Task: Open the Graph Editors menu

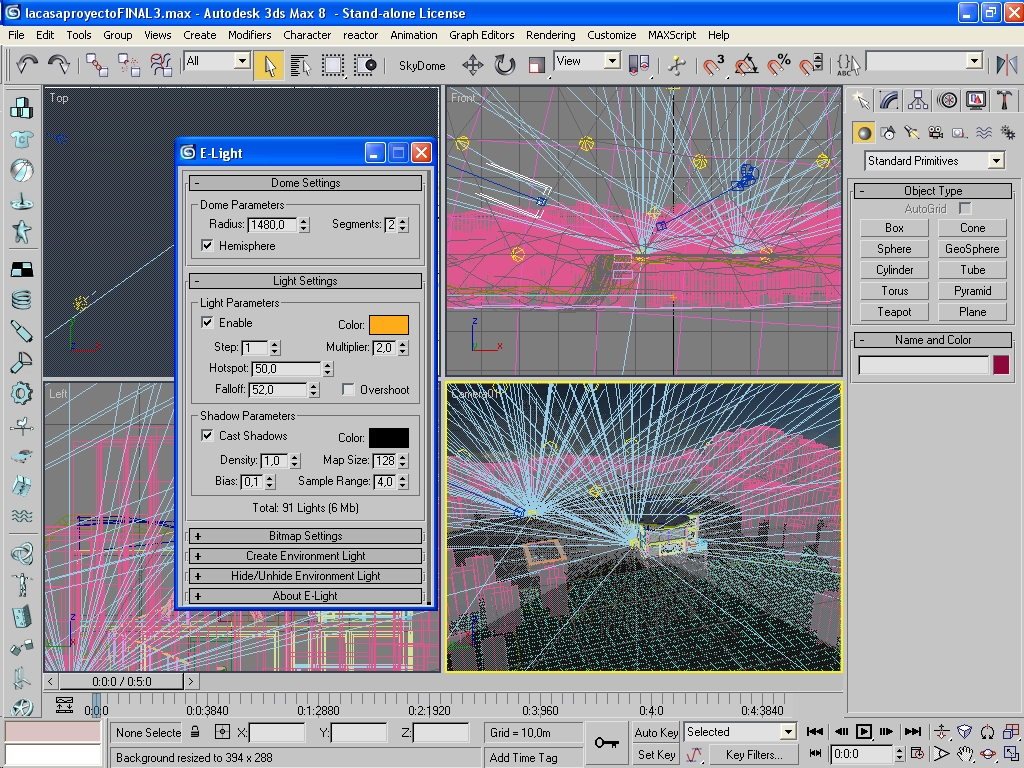Action: coord(481,35)
